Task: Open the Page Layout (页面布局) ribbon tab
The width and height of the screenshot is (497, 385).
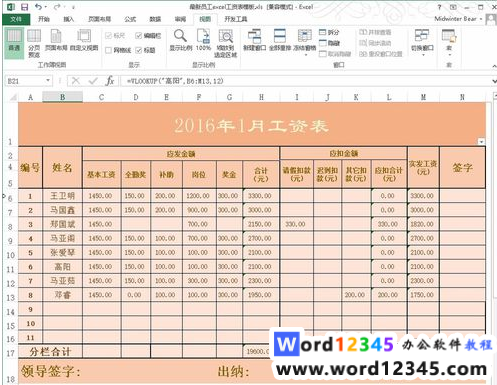Action: click(99, 19)
